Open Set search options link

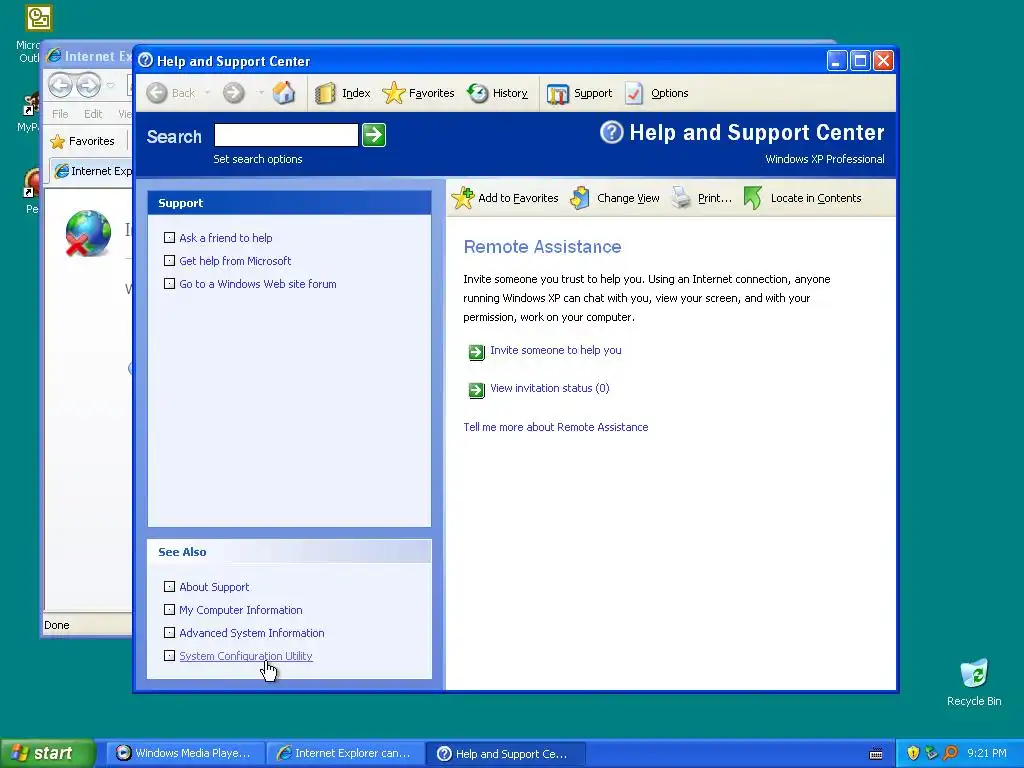point(257,159)
